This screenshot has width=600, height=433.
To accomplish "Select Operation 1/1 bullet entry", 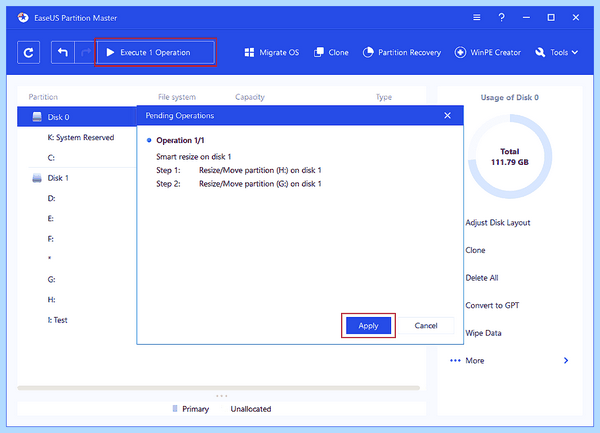I will 176,140.
